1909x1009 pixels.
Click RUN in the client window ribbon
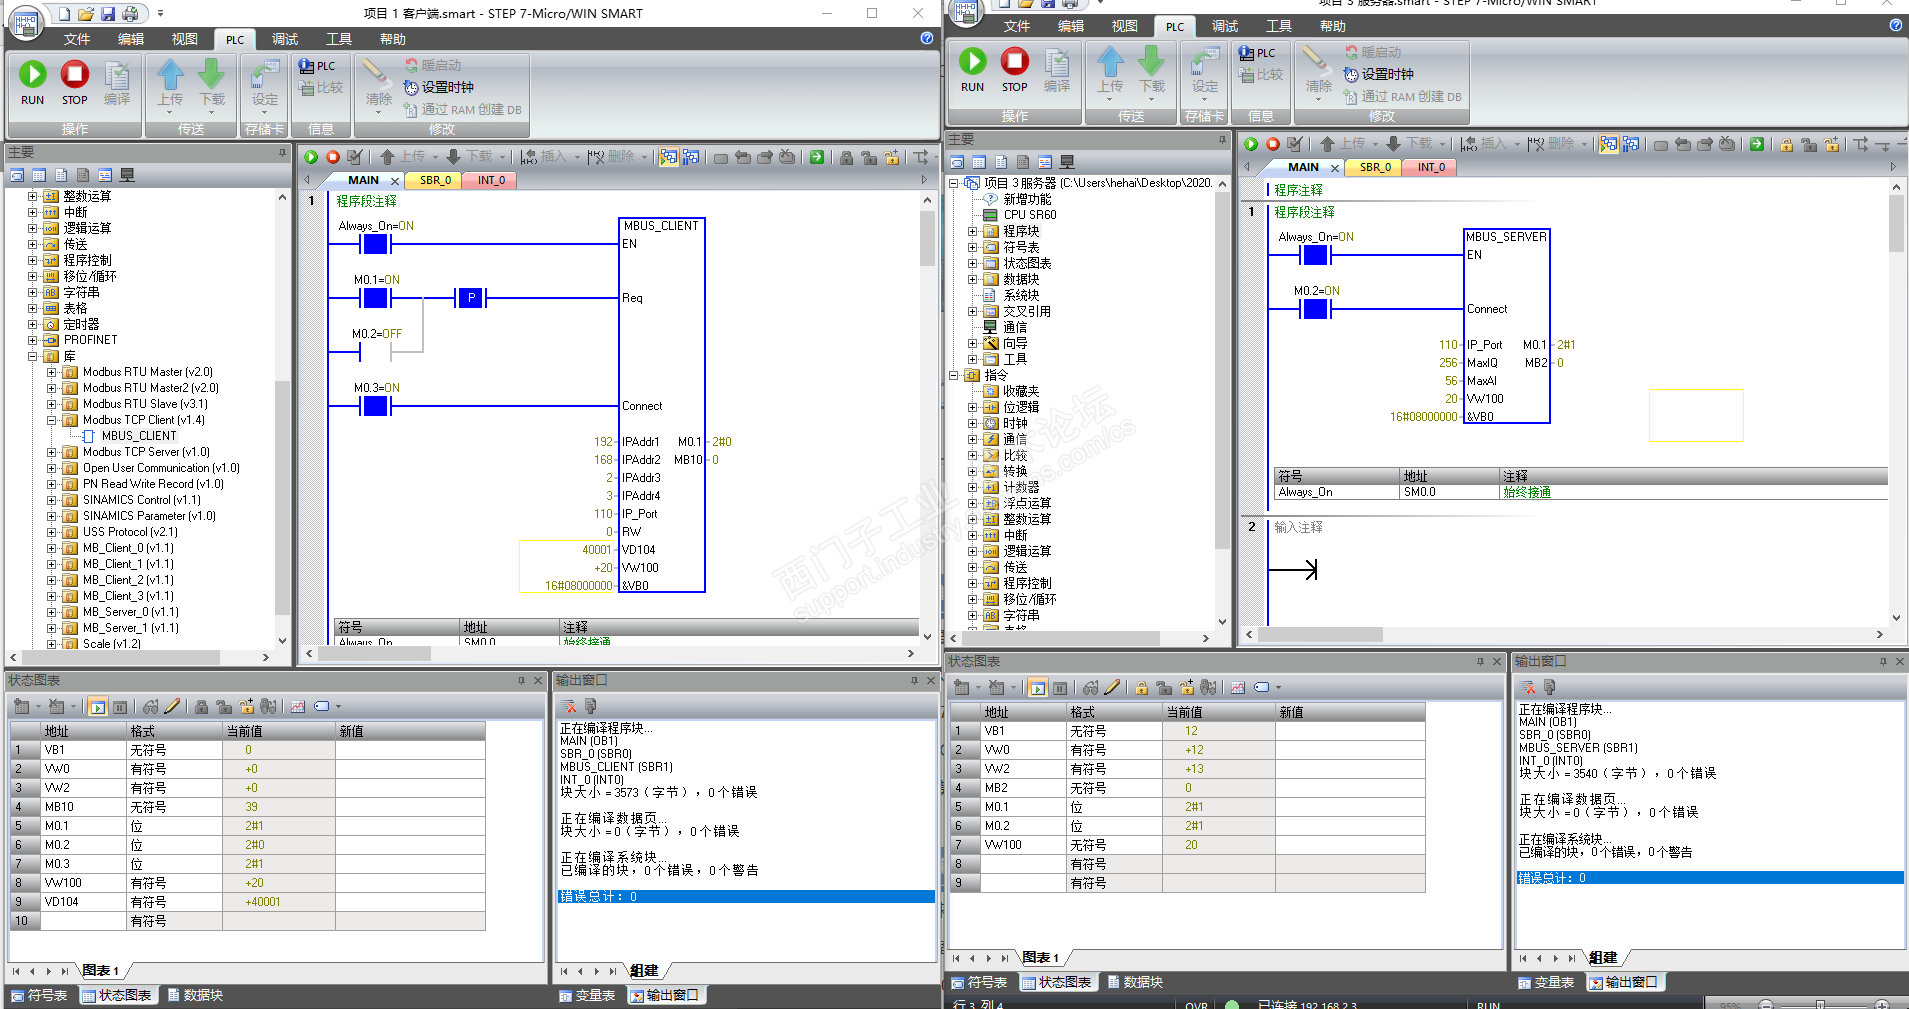pos(32,83)
